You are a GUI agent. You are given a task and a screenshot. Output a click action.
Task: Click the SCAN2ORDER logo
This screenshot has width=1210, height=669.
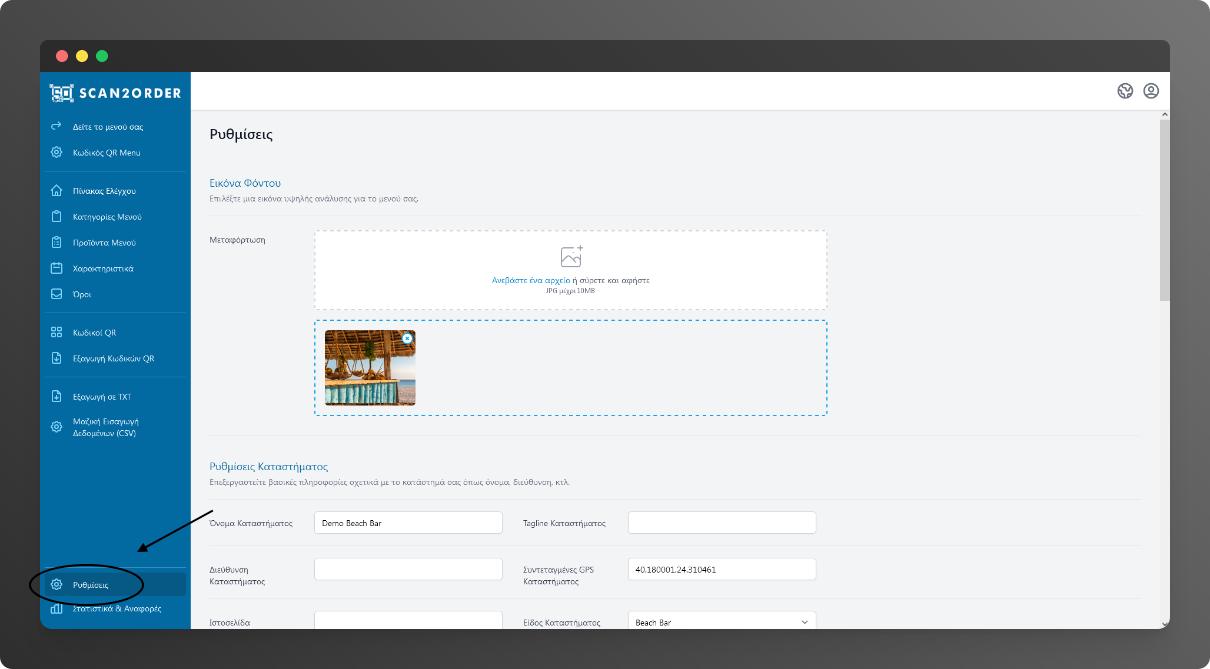tap(115, 93)
